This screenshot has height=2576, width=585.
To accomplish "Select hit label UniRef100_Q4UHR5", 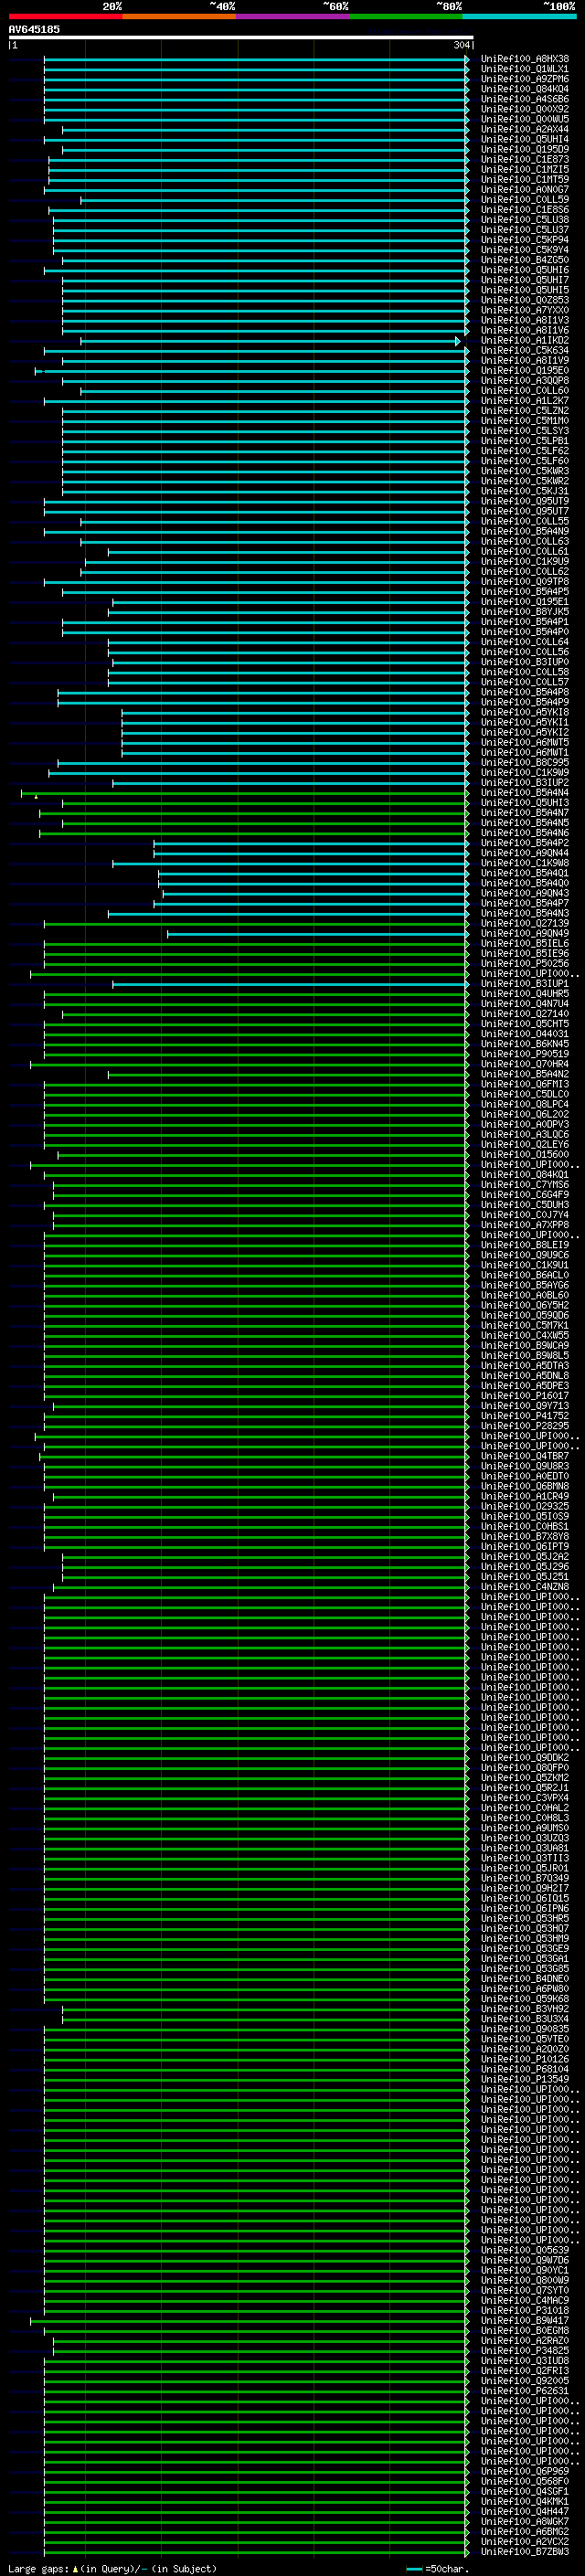I will point(525,994).
